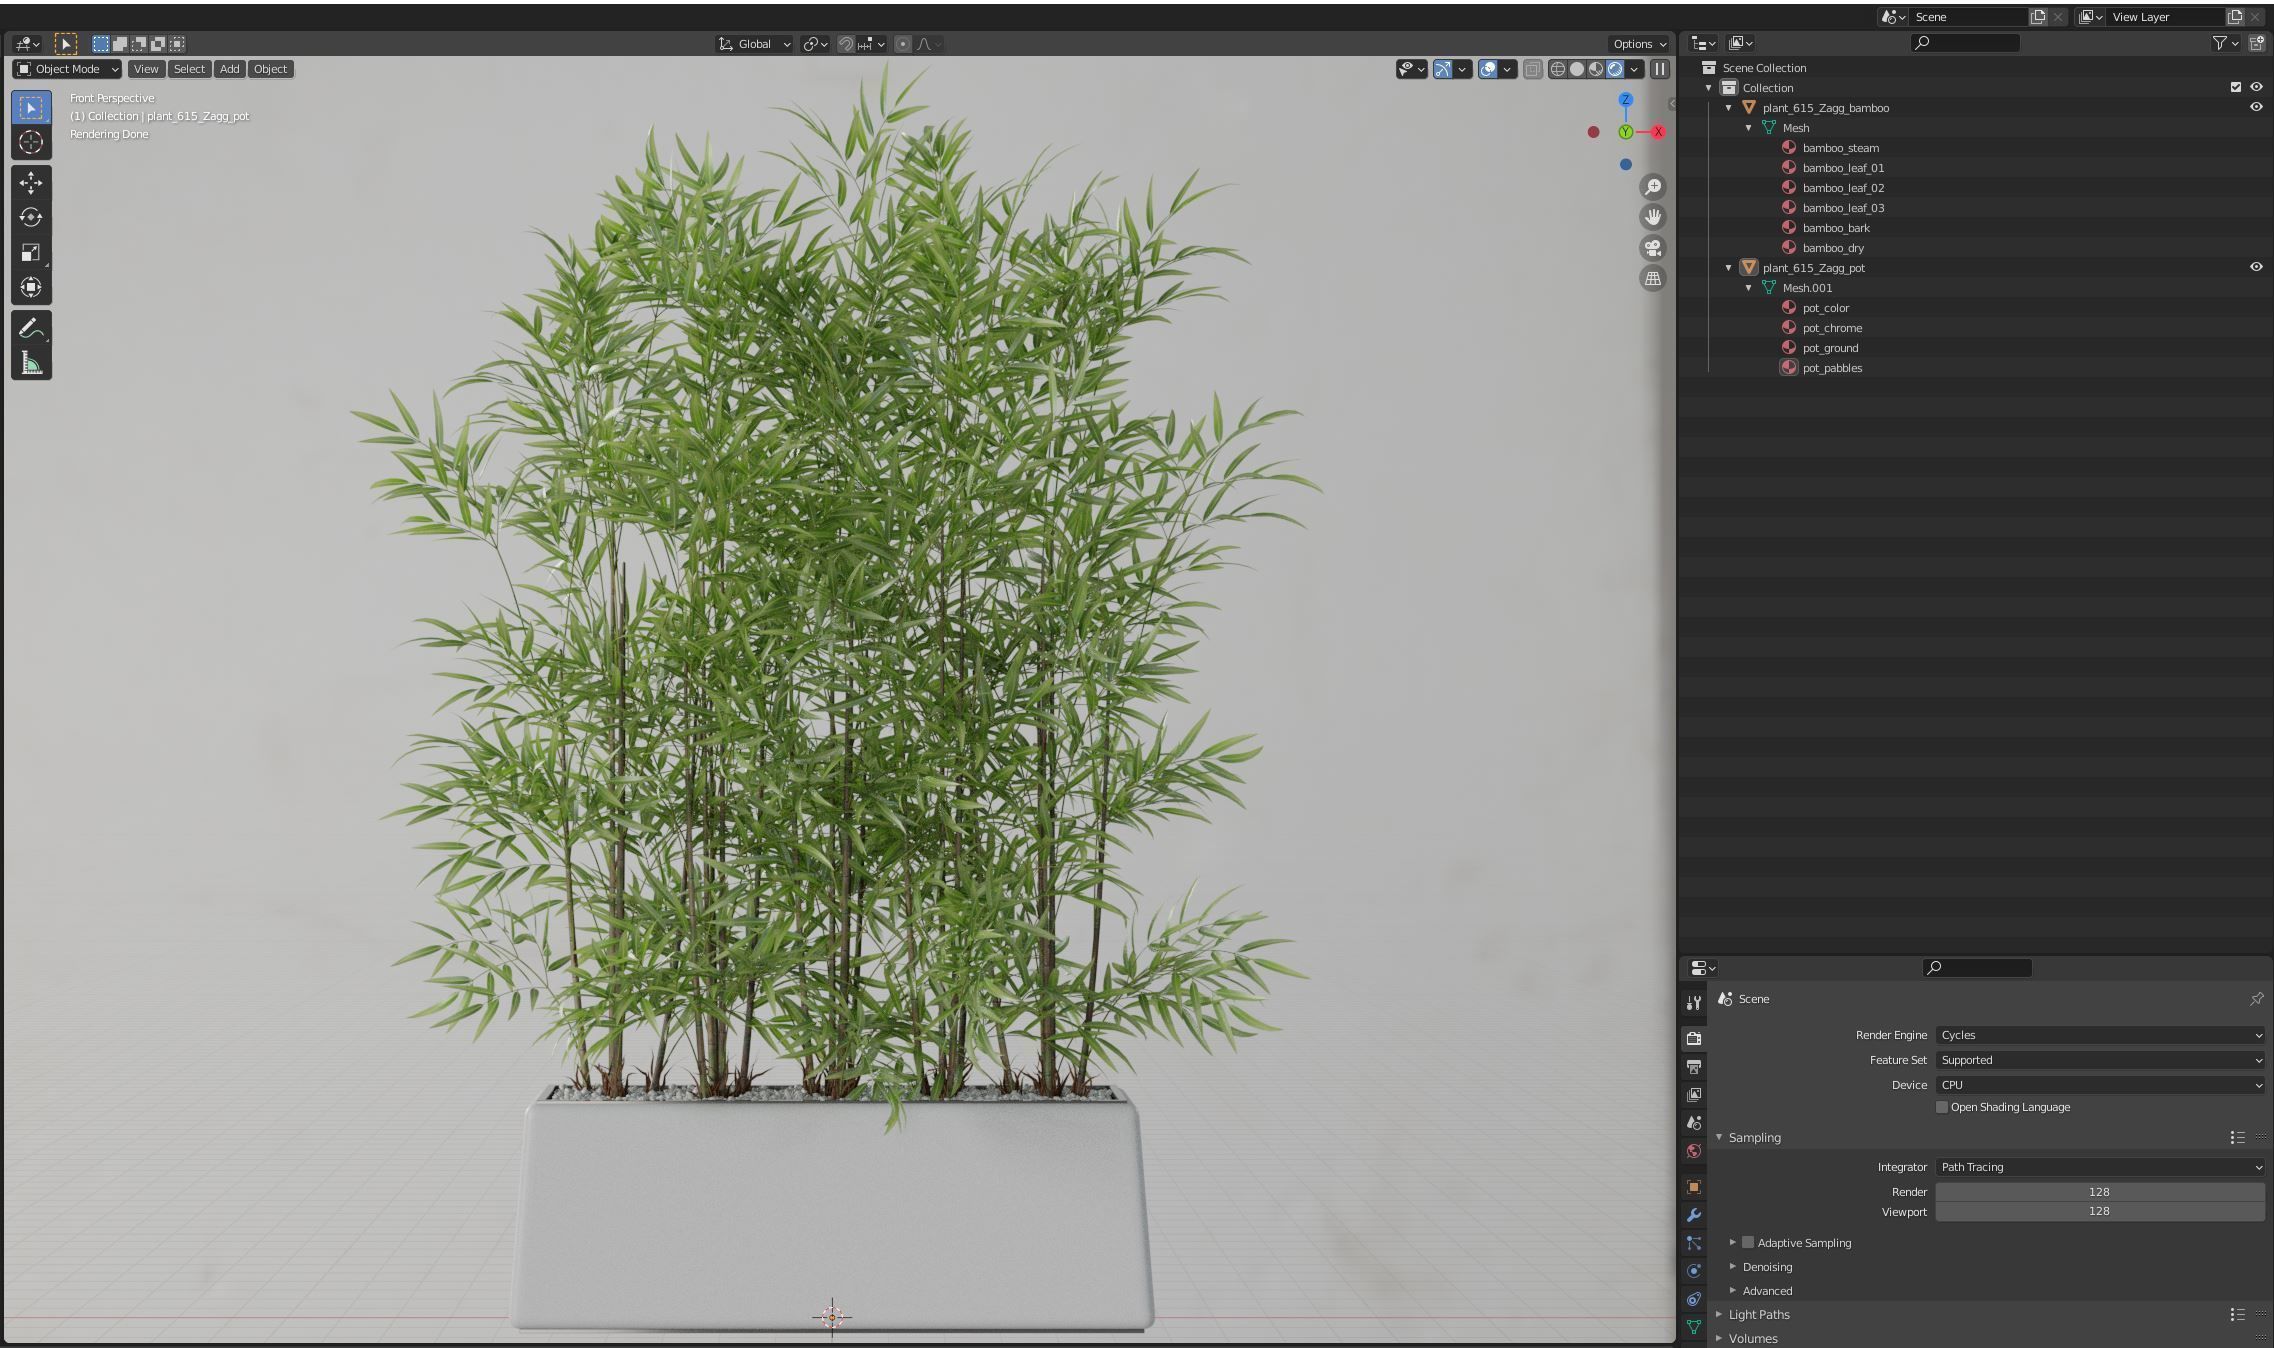
Task: Toggle camera view icon in viewport
Action: coord(1653,248)
